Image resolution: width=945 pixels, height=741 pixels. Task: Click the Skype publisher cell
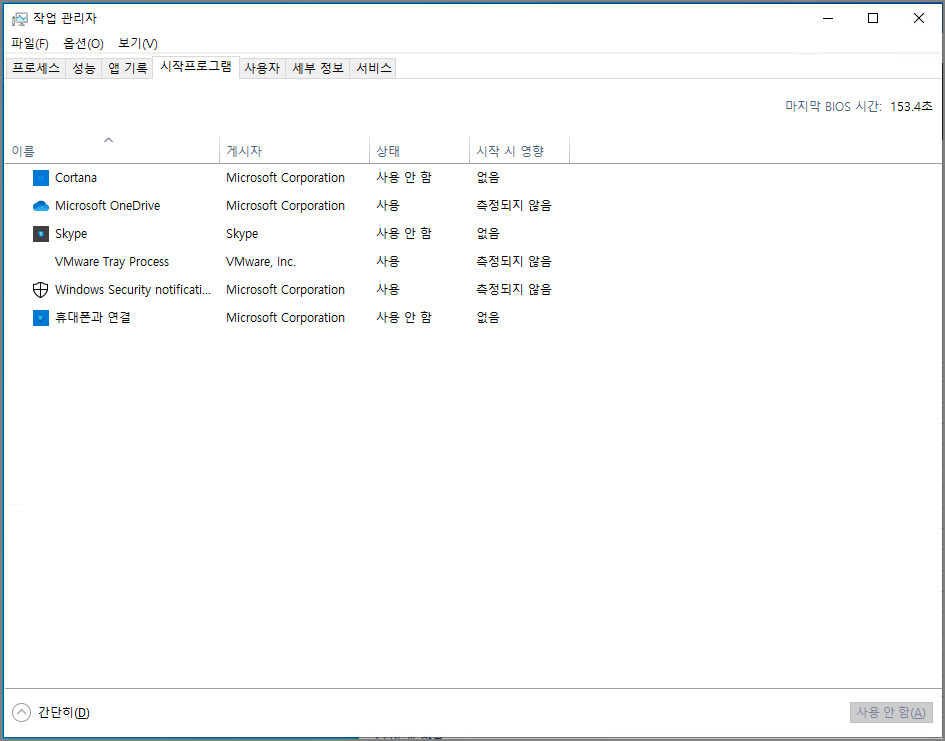tap(242, 234)
